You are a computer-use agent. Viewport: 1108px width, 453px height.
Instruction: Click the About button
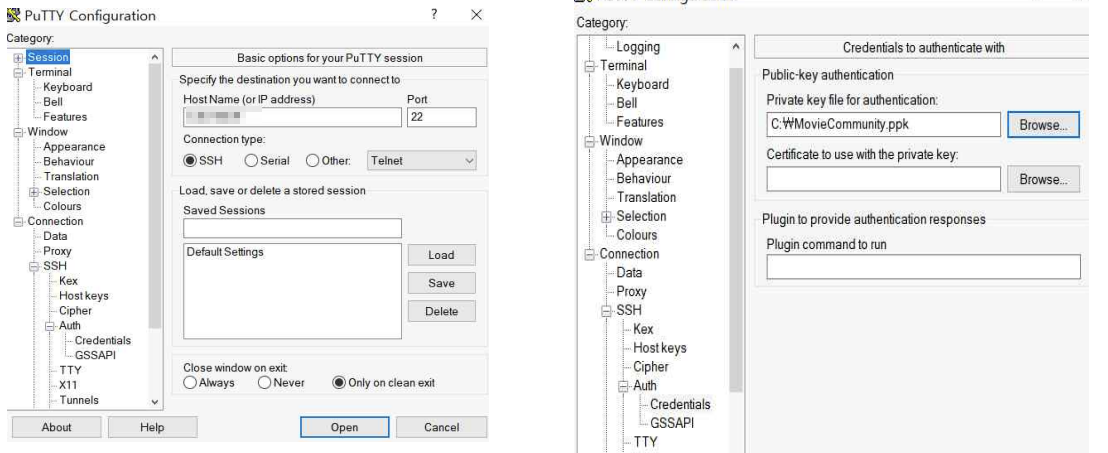(57, 427)
